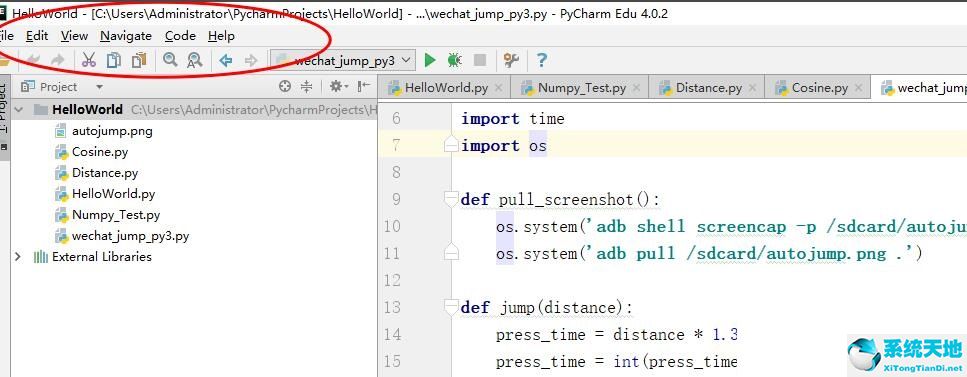This screenshot has width=967, height=377.
Task: Start debugging with the green bug icon
Action: coord(455,60)
